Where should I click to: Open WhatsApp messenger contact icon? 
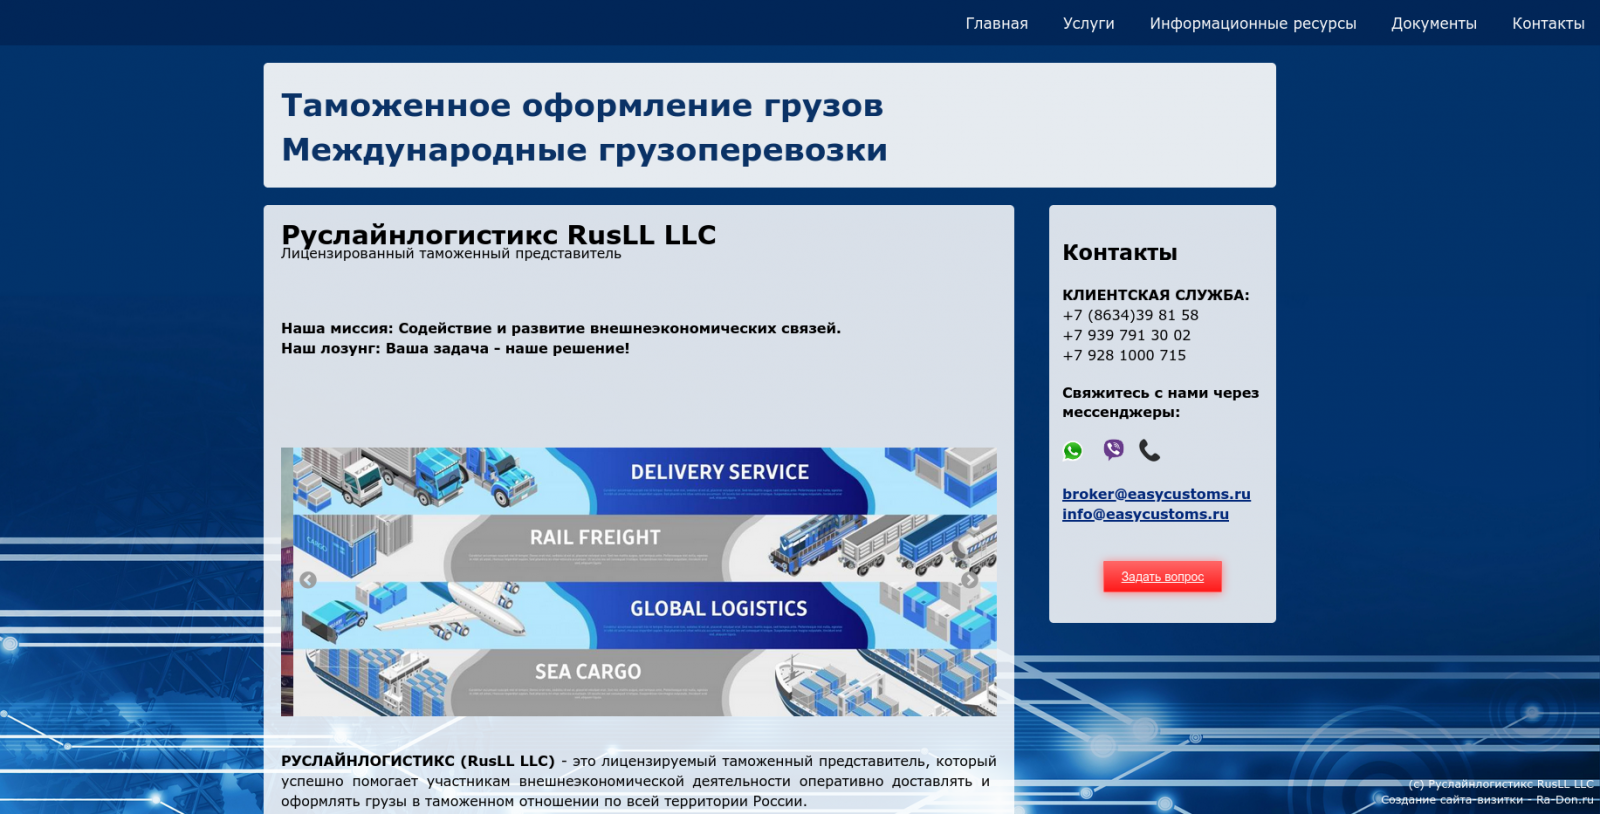[1073, 451]
